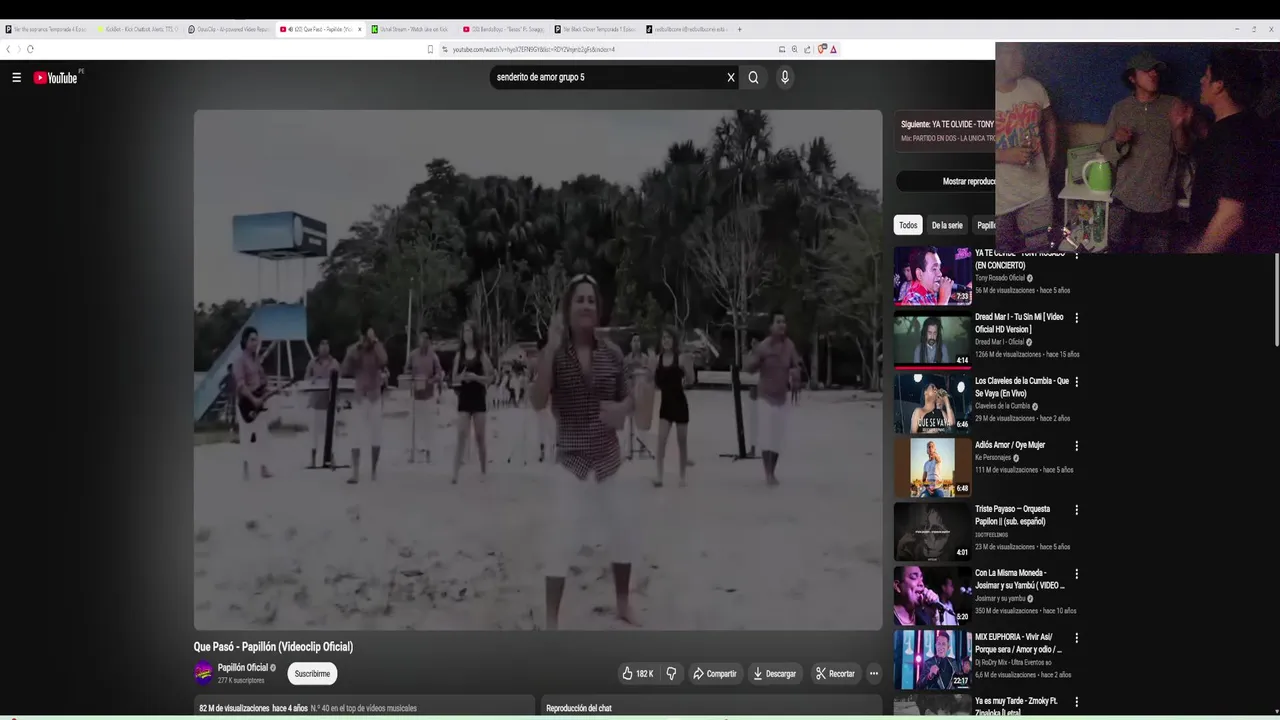Open the three-dot more actions menu under the video
1280x720 pixels.
click(873, 674)
